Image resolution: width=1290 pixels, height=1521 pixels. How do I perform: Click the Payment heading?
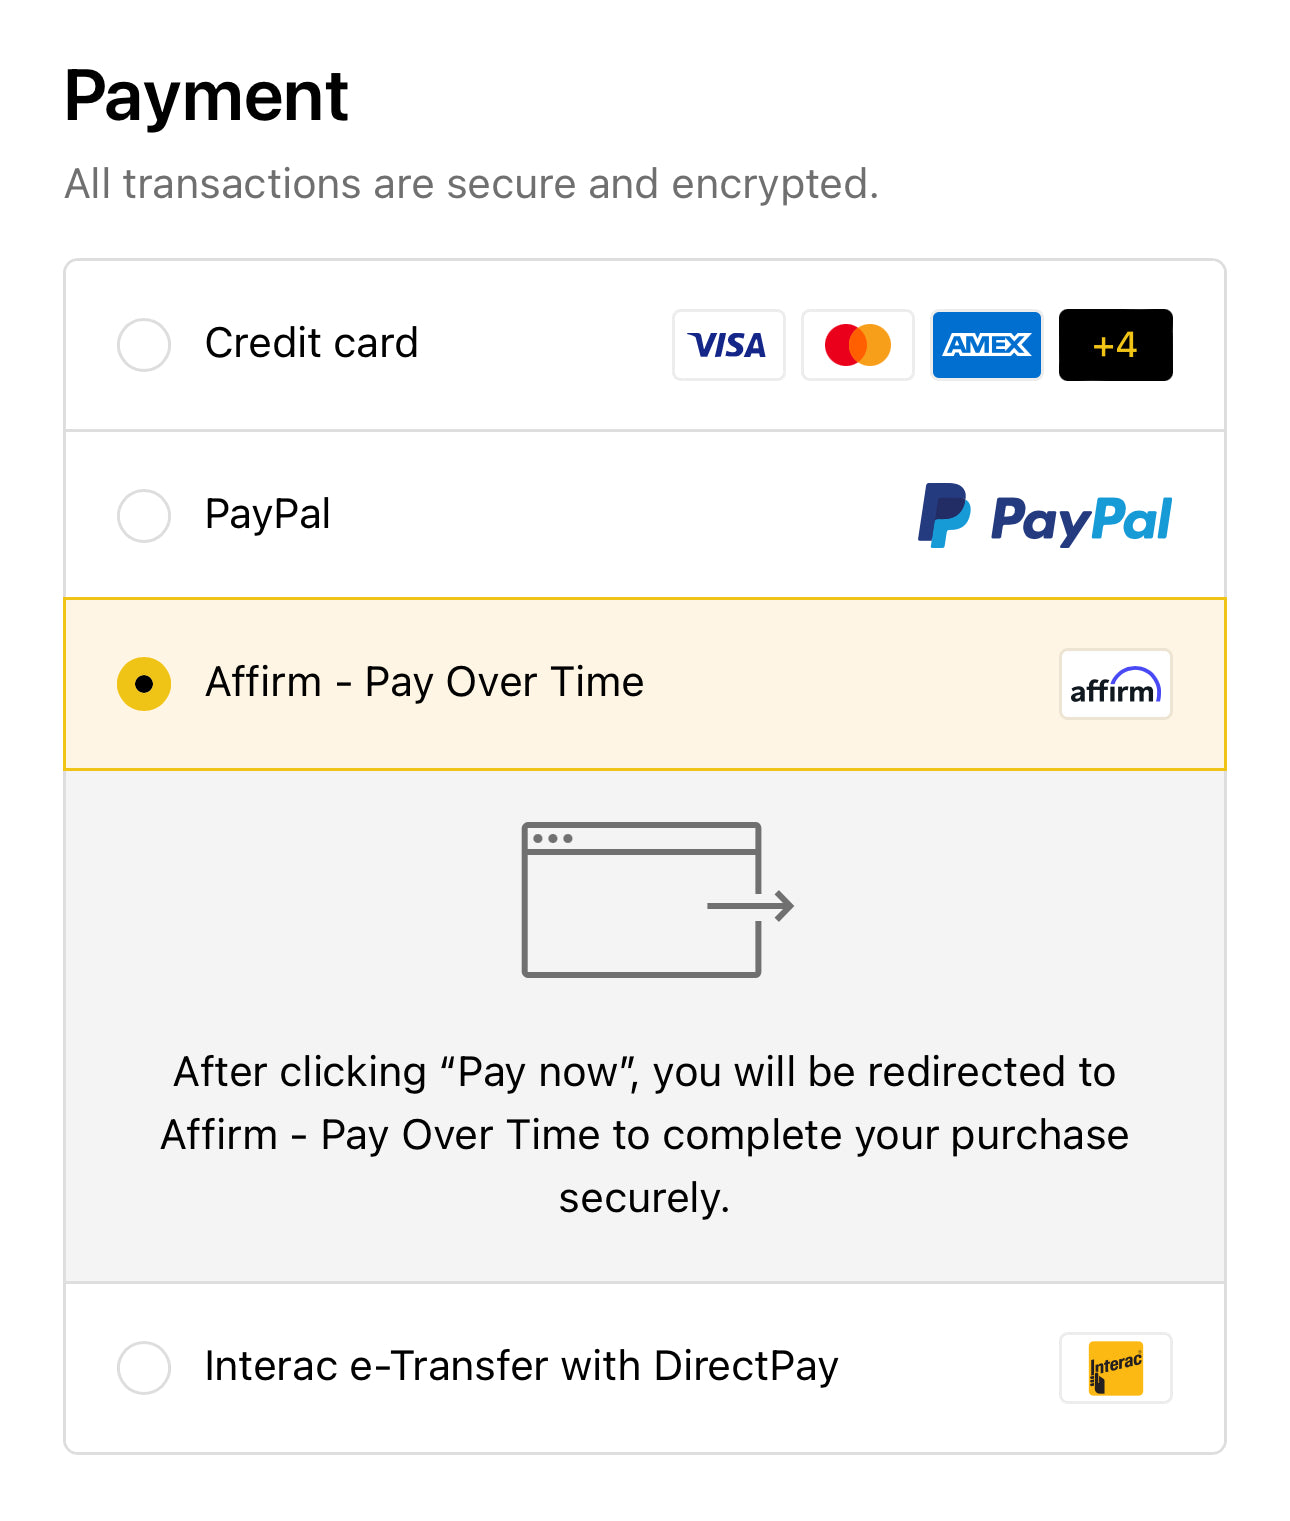[206, 97]
